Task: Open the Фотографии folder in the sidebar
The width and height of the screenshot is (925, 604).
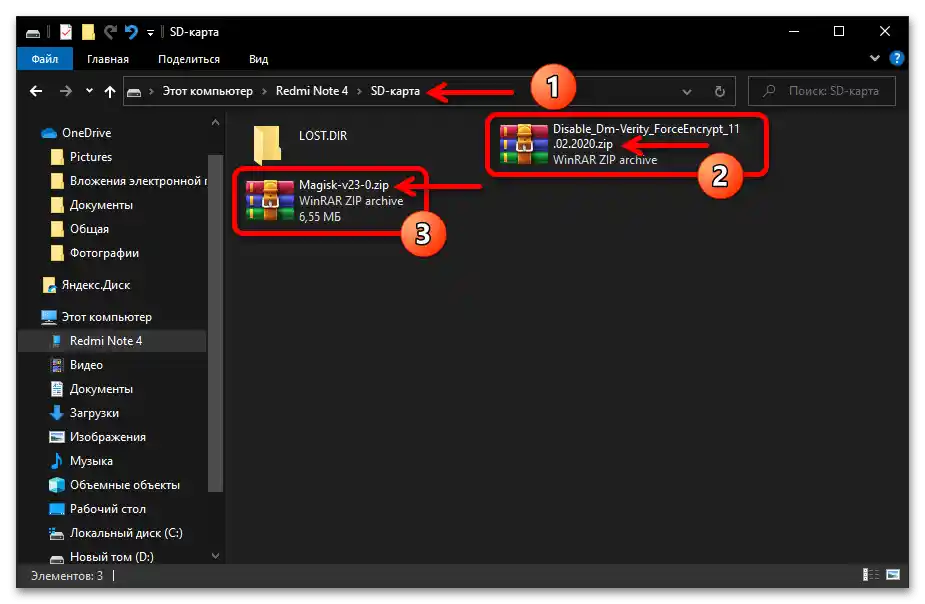Action: 104,253
